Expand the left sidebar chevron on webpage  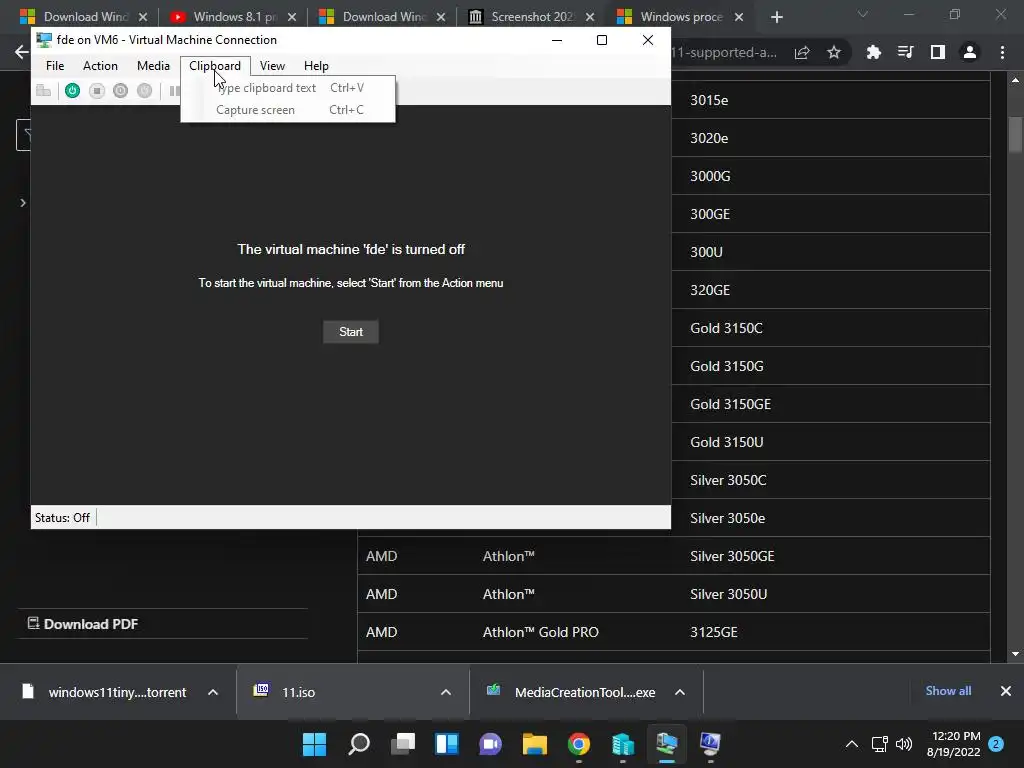(x=23, y=203)
